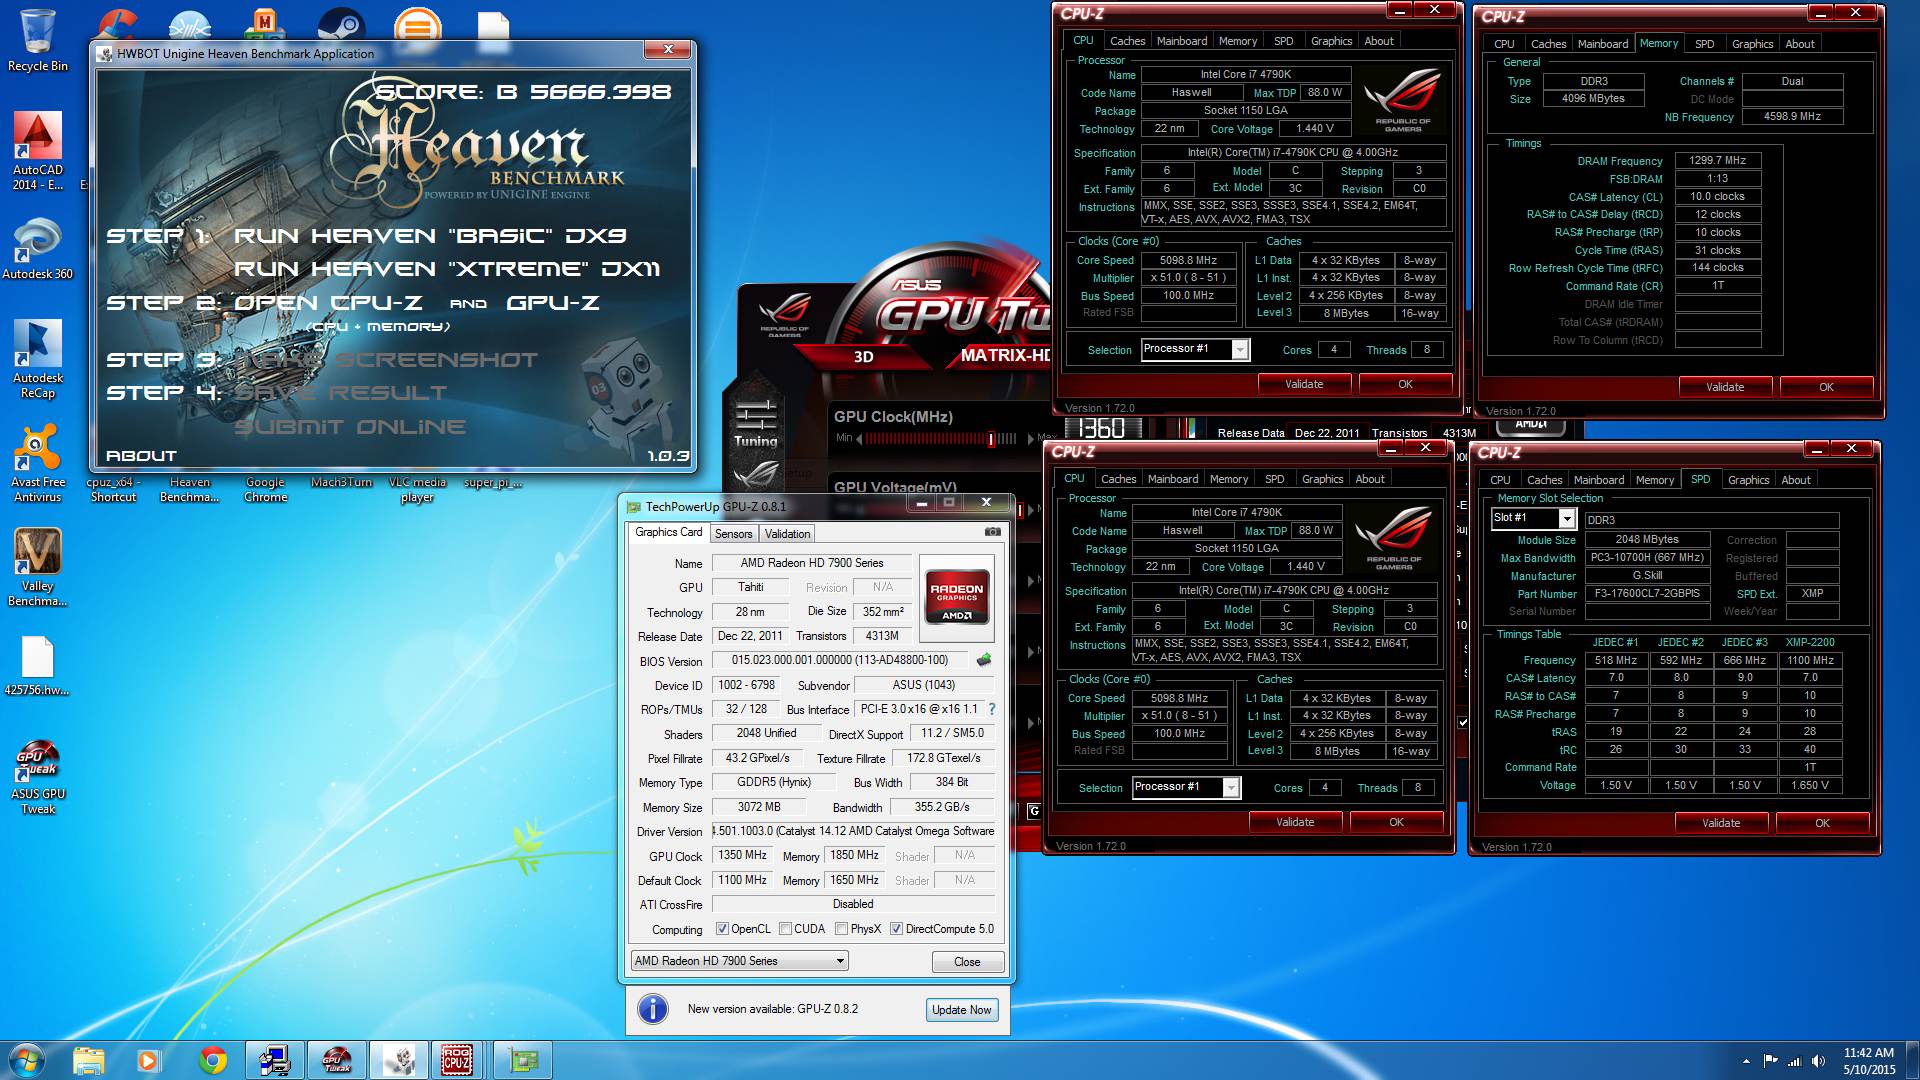
Task: Run Heaven "Basic" DX9 in HWBOT app
Action: coord(430,236)
